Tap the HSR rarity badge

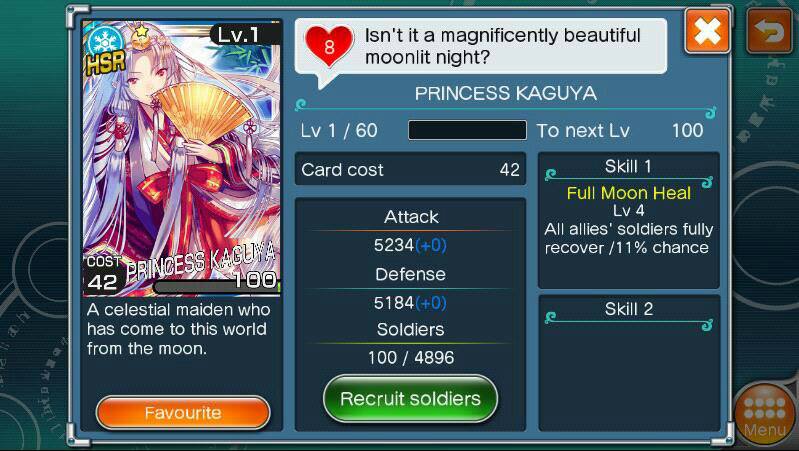pos(105,63)
